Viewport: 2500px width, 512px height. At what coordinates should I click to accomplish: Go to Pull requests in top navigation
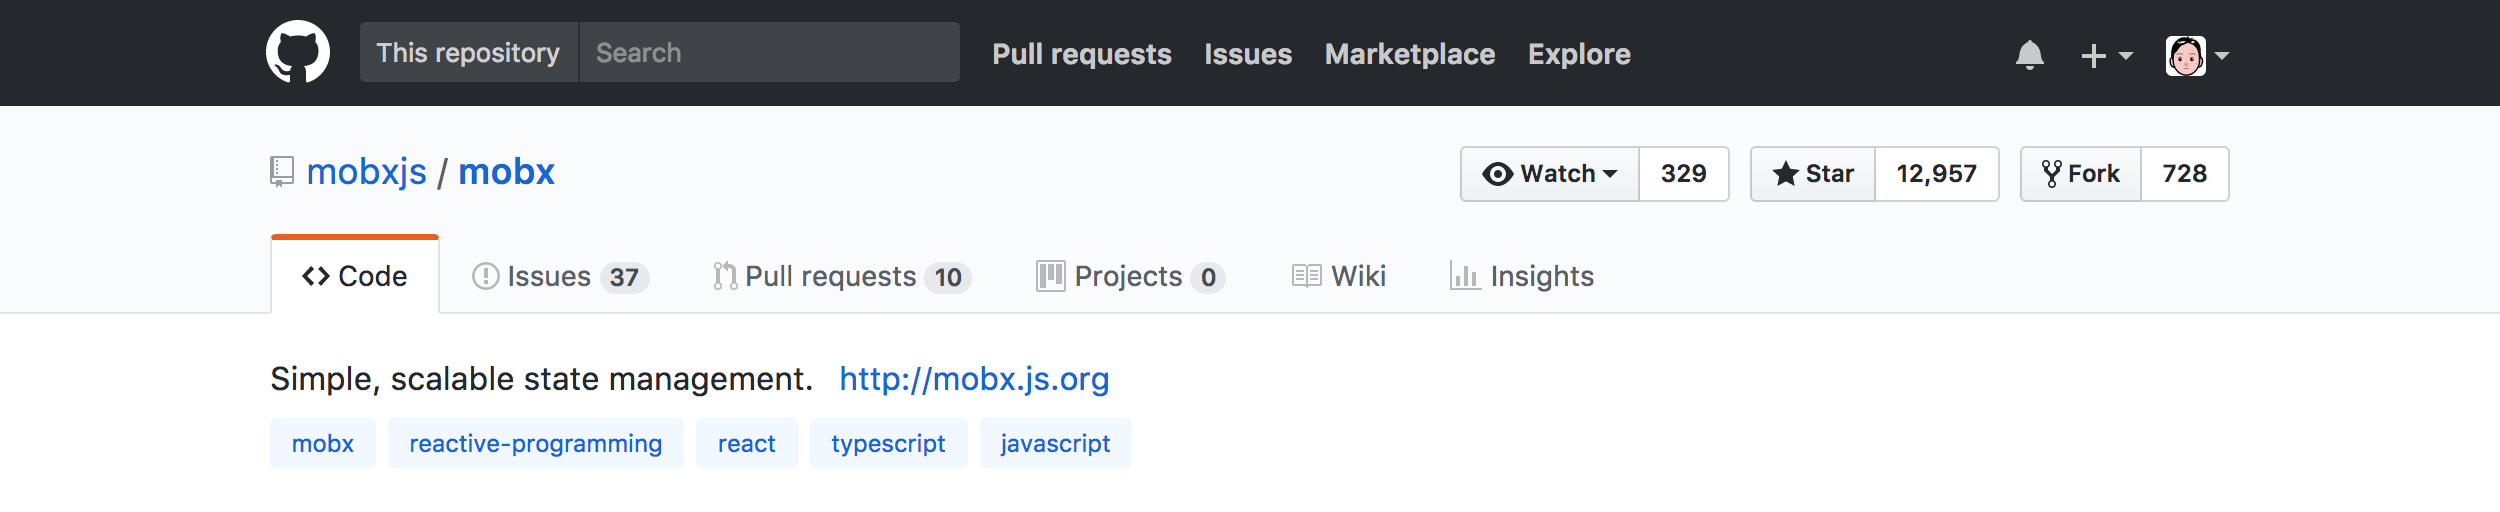(x=1081, y=54)
